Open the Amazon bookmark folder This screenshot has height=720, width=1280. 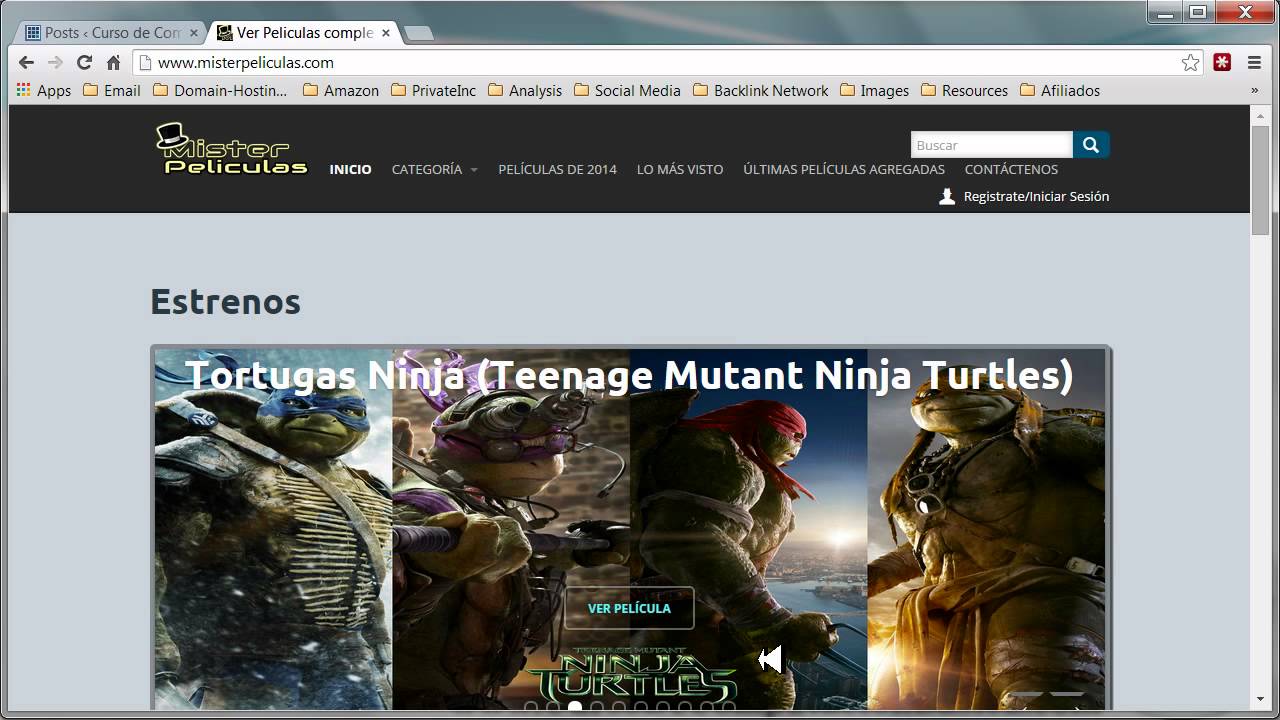pyautogui.click(x=341, y=90)
